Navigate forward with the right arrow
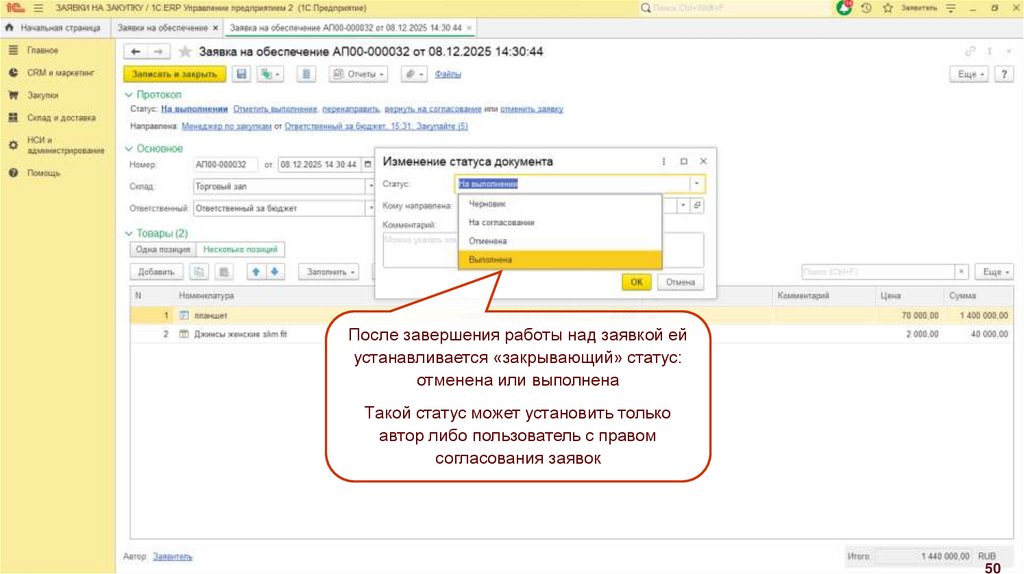1024x574 pixels. [158, 52]
